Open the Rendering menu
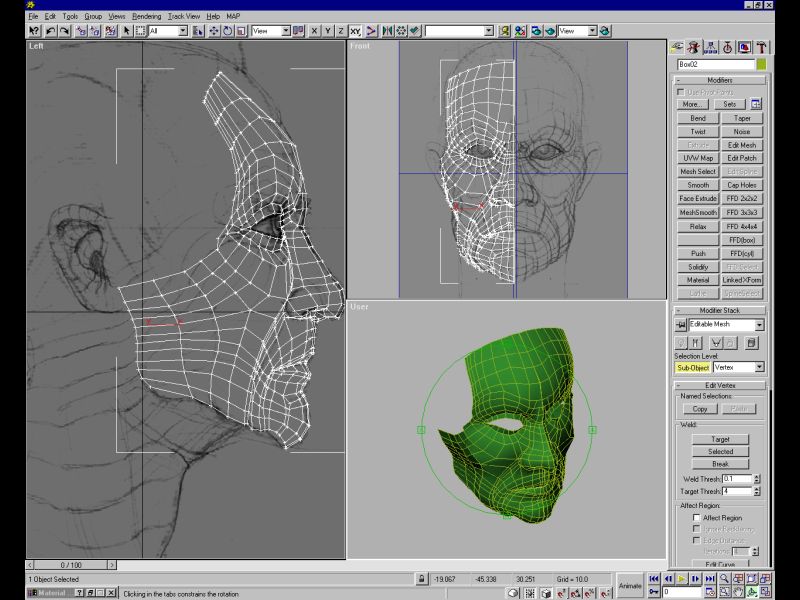 (146, 17)
